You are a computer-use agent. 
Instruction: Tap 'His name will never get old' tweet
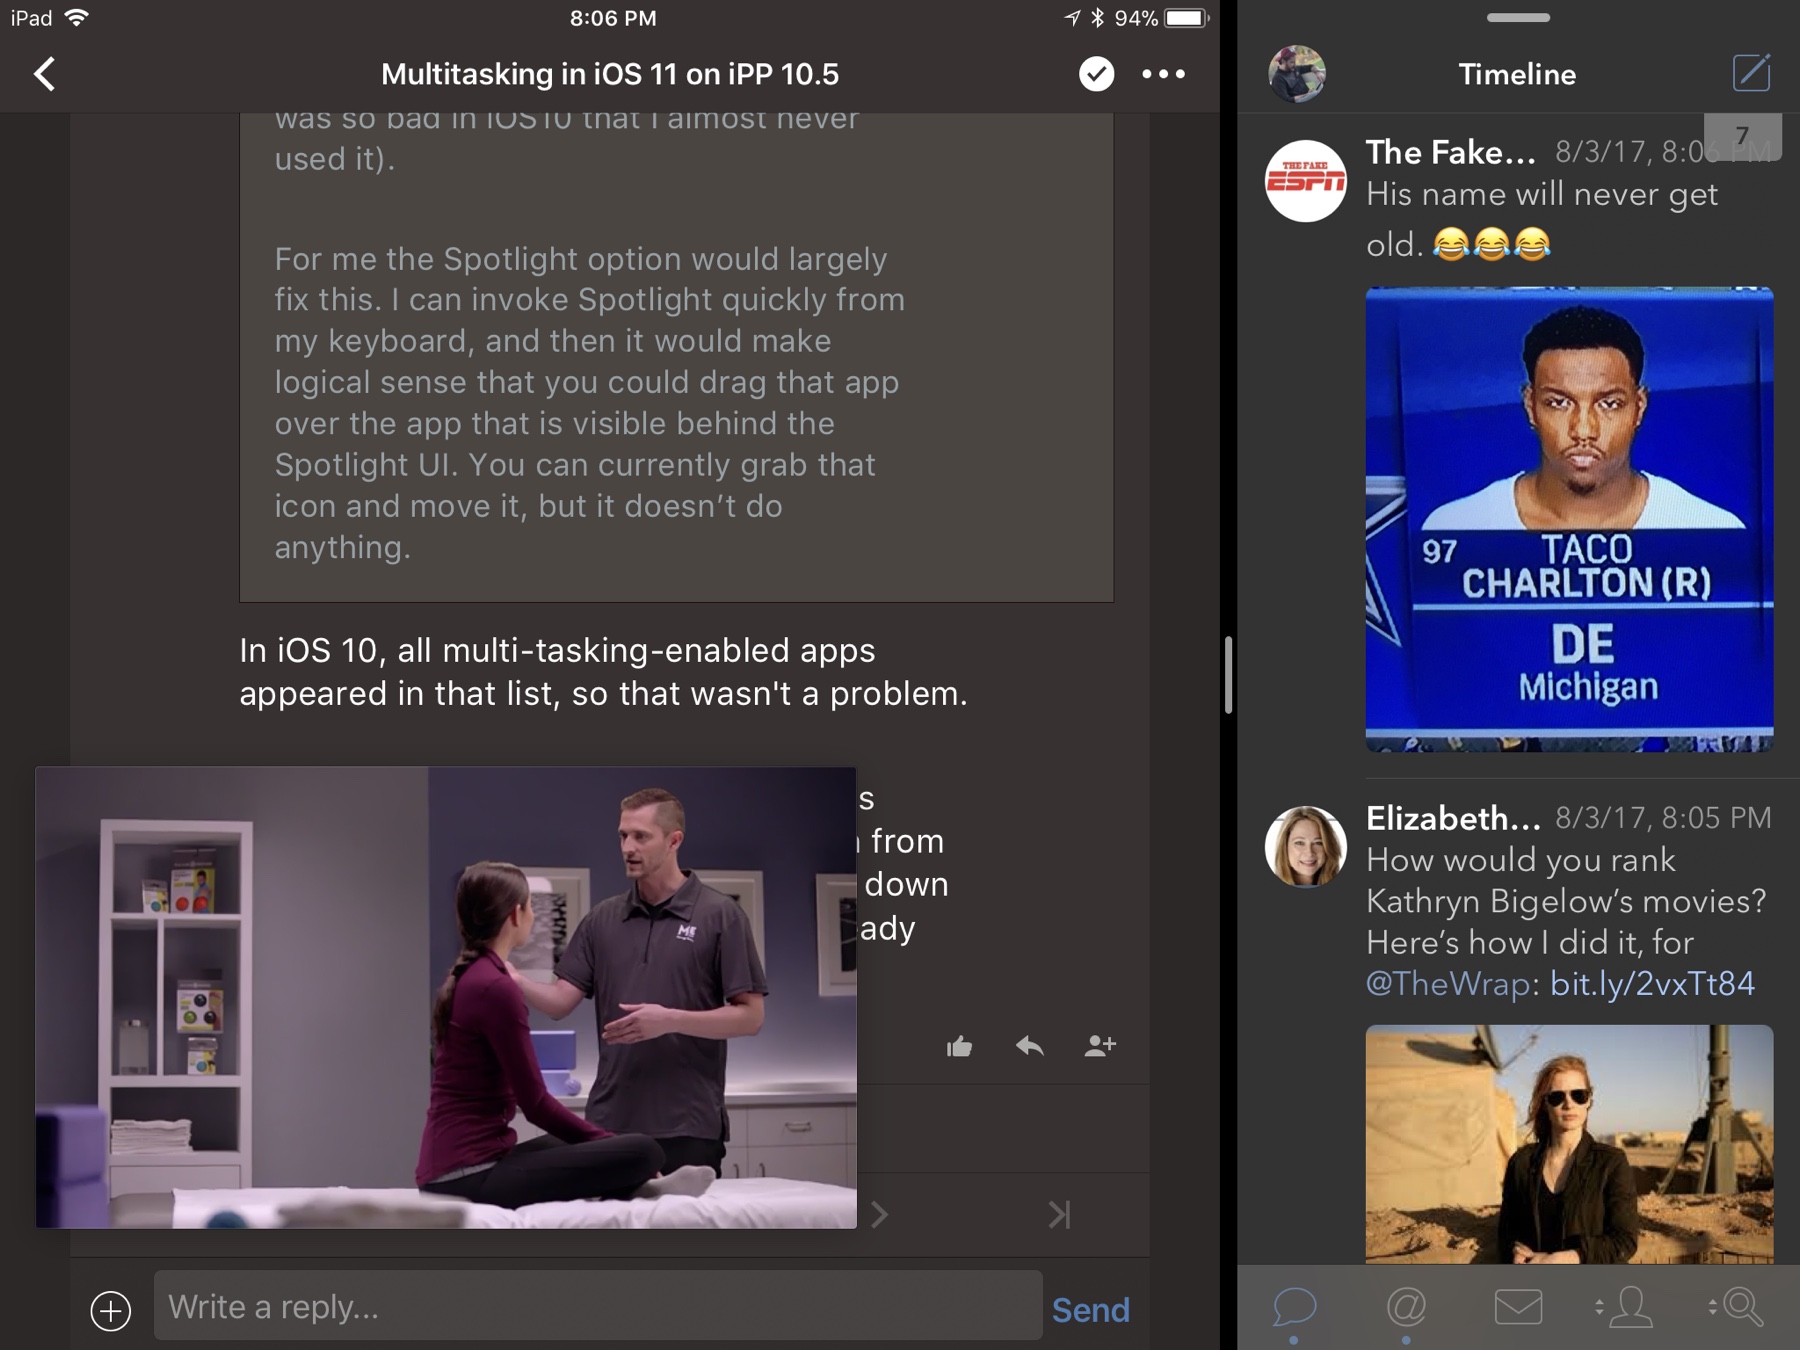pyautogui.click(x=1542, y=219)
